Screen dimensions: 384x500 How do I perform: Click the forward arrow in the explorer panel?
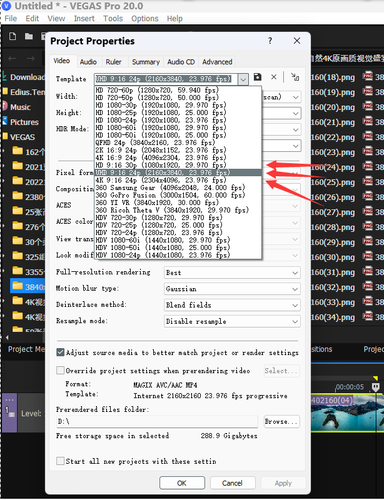31,59
